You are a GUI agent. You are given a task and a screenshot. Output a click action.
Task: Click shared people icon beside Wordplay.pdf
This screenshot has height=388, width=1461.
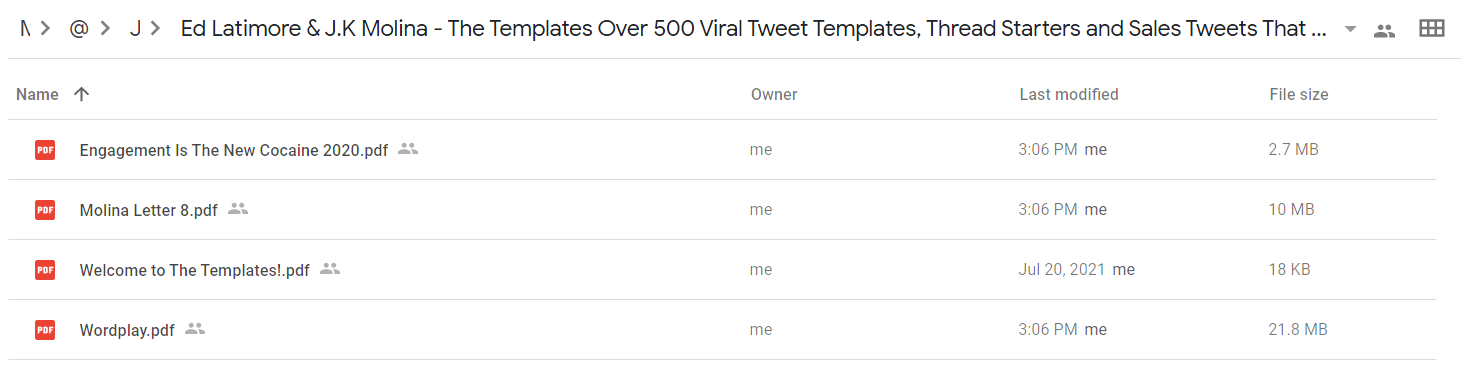[x=195, y=329]
